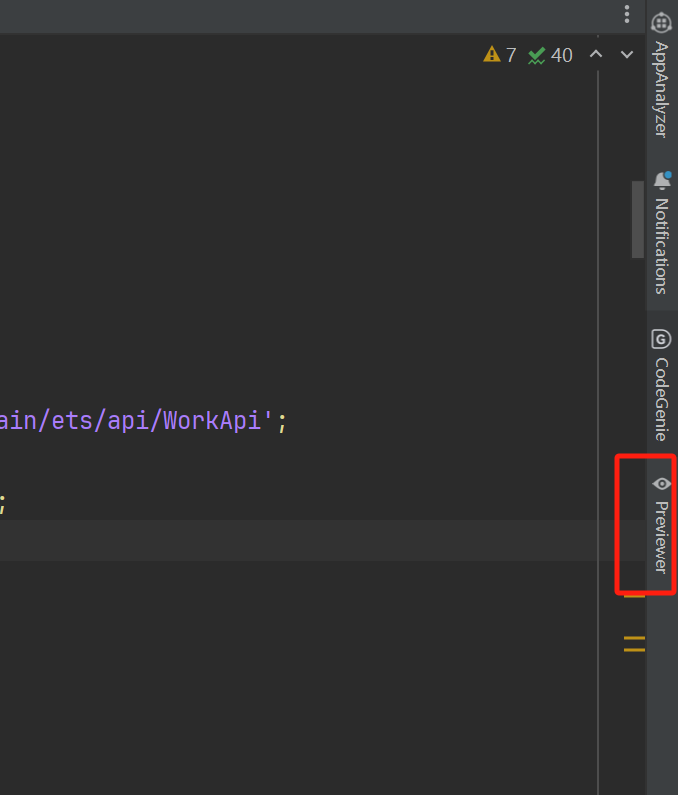678x795 pixels.
Task: Click the CodeGenie G icon
Action: [661, 338]
